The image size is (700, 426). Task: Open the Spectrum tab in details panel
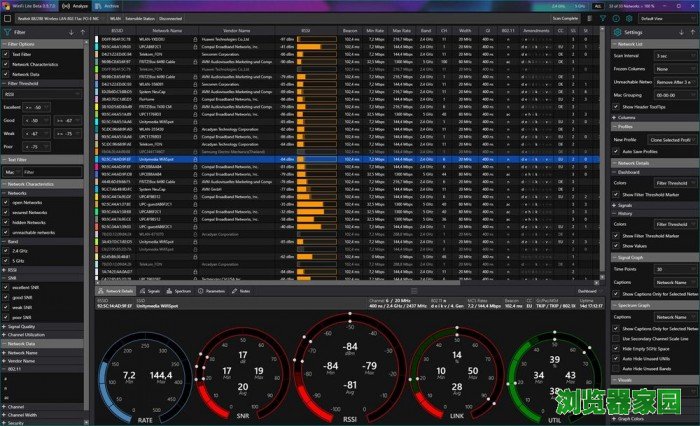click(x=173, y=291)
